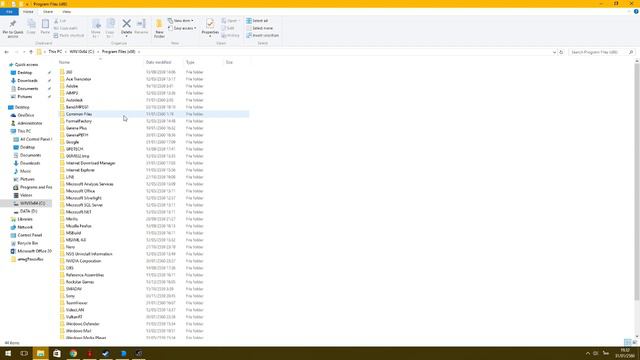Open the Share ribbon tab
This screenshot has height=360, width=640.
coord(48,12)
